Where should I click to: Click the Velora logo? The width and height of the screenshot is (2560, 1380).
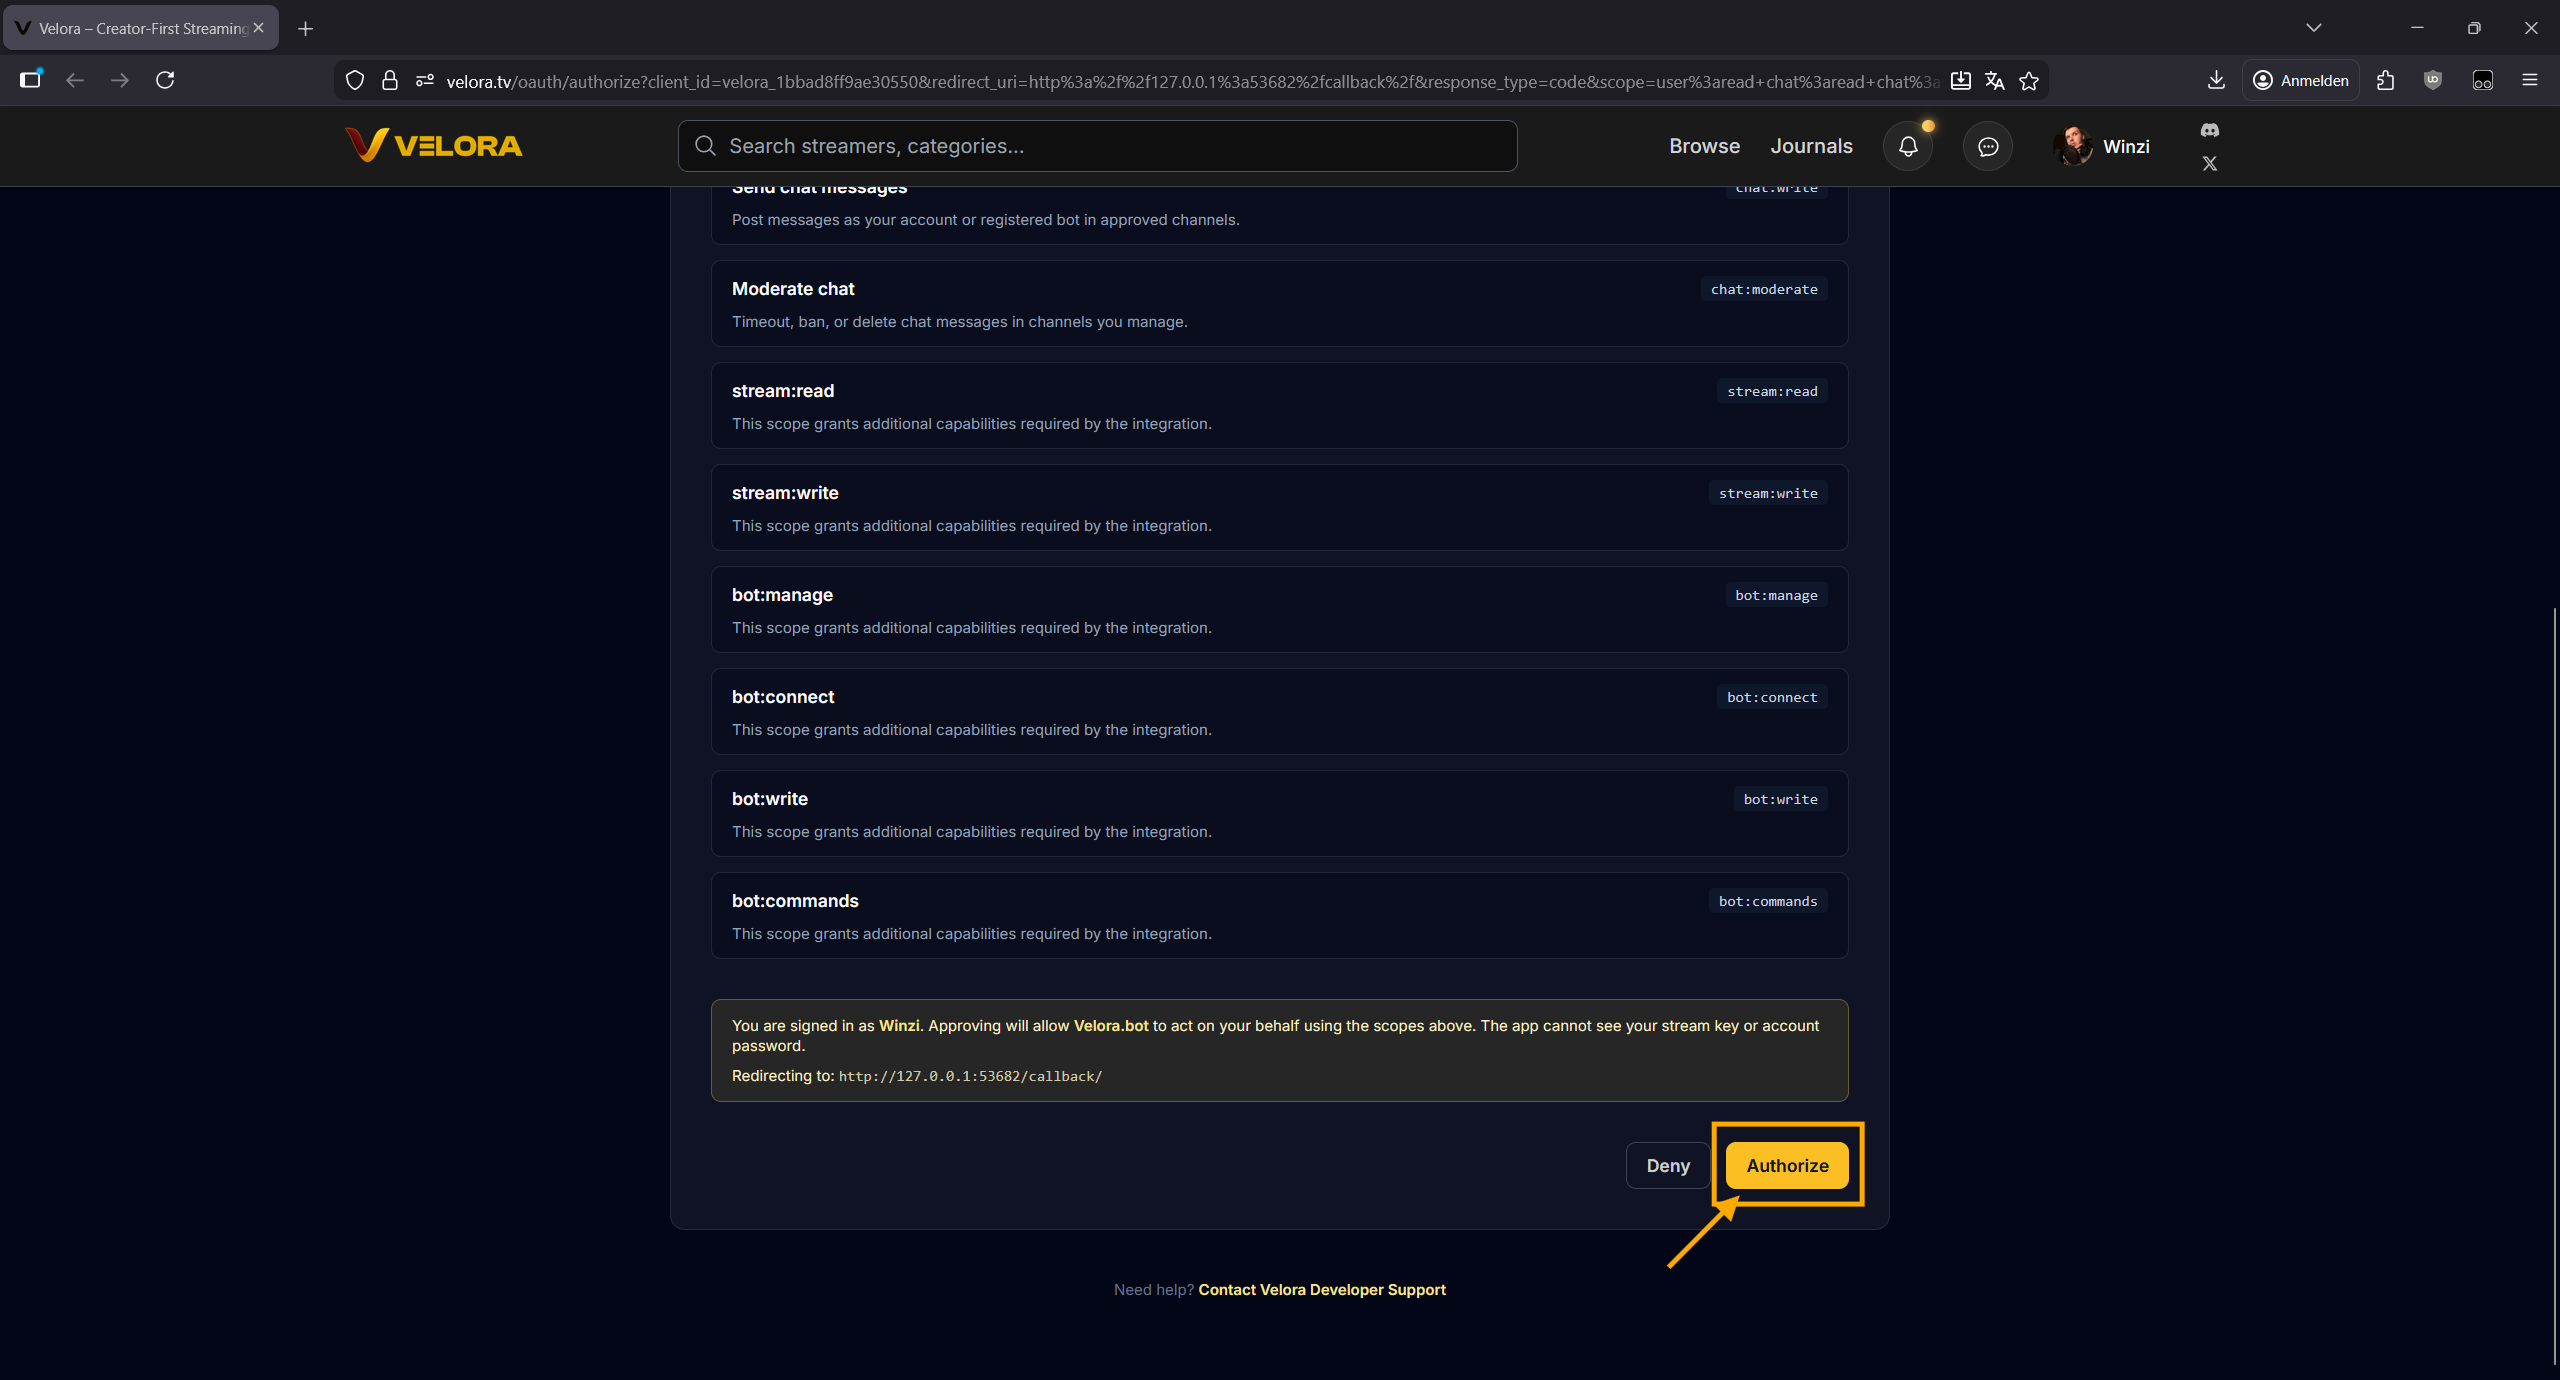434,146
